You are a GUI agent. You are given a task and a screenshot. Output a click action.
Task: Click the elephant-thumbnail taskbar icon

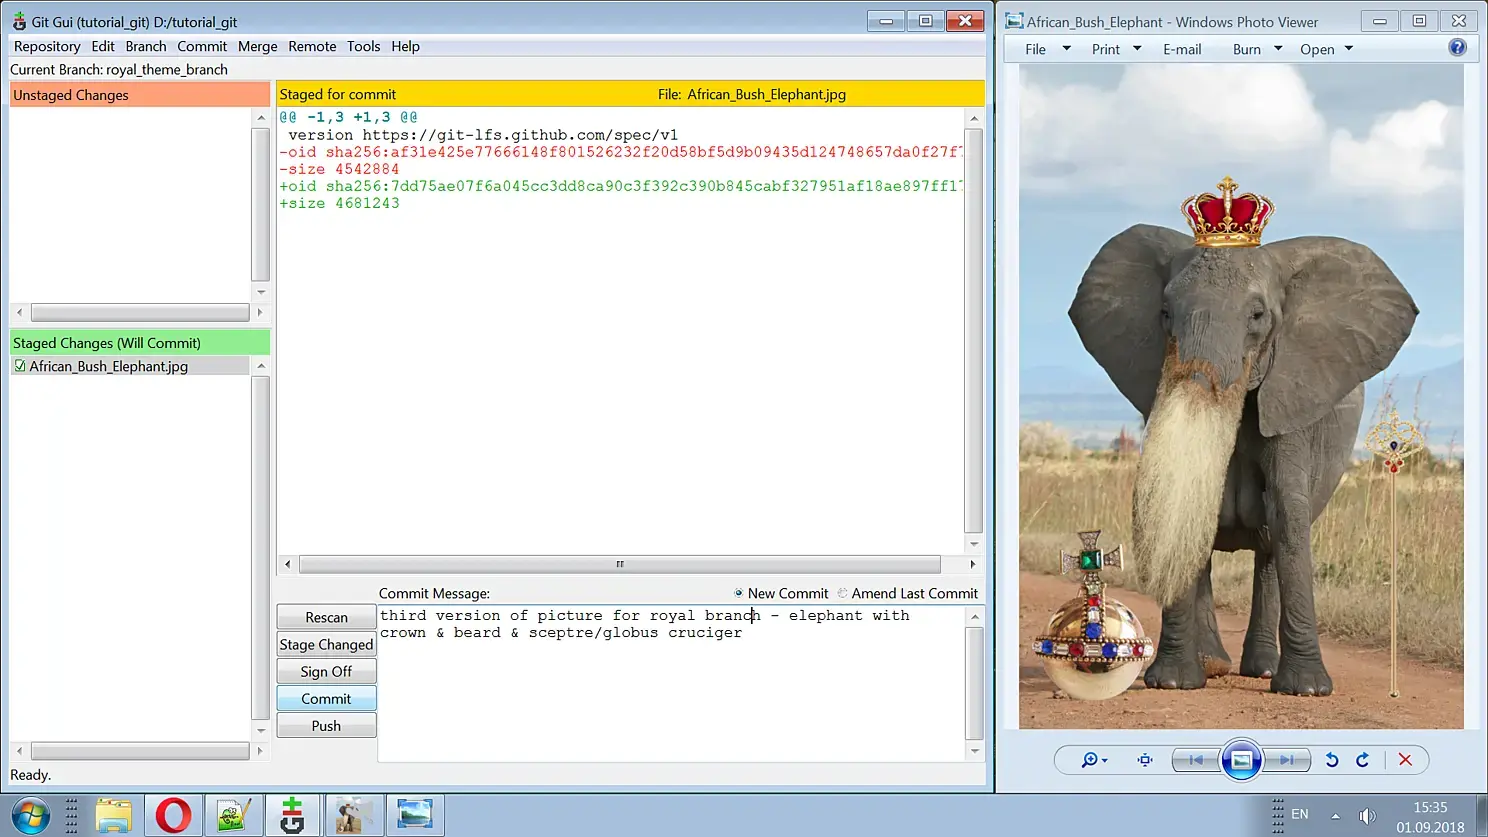pyautogui.click(x=353, y=816)
